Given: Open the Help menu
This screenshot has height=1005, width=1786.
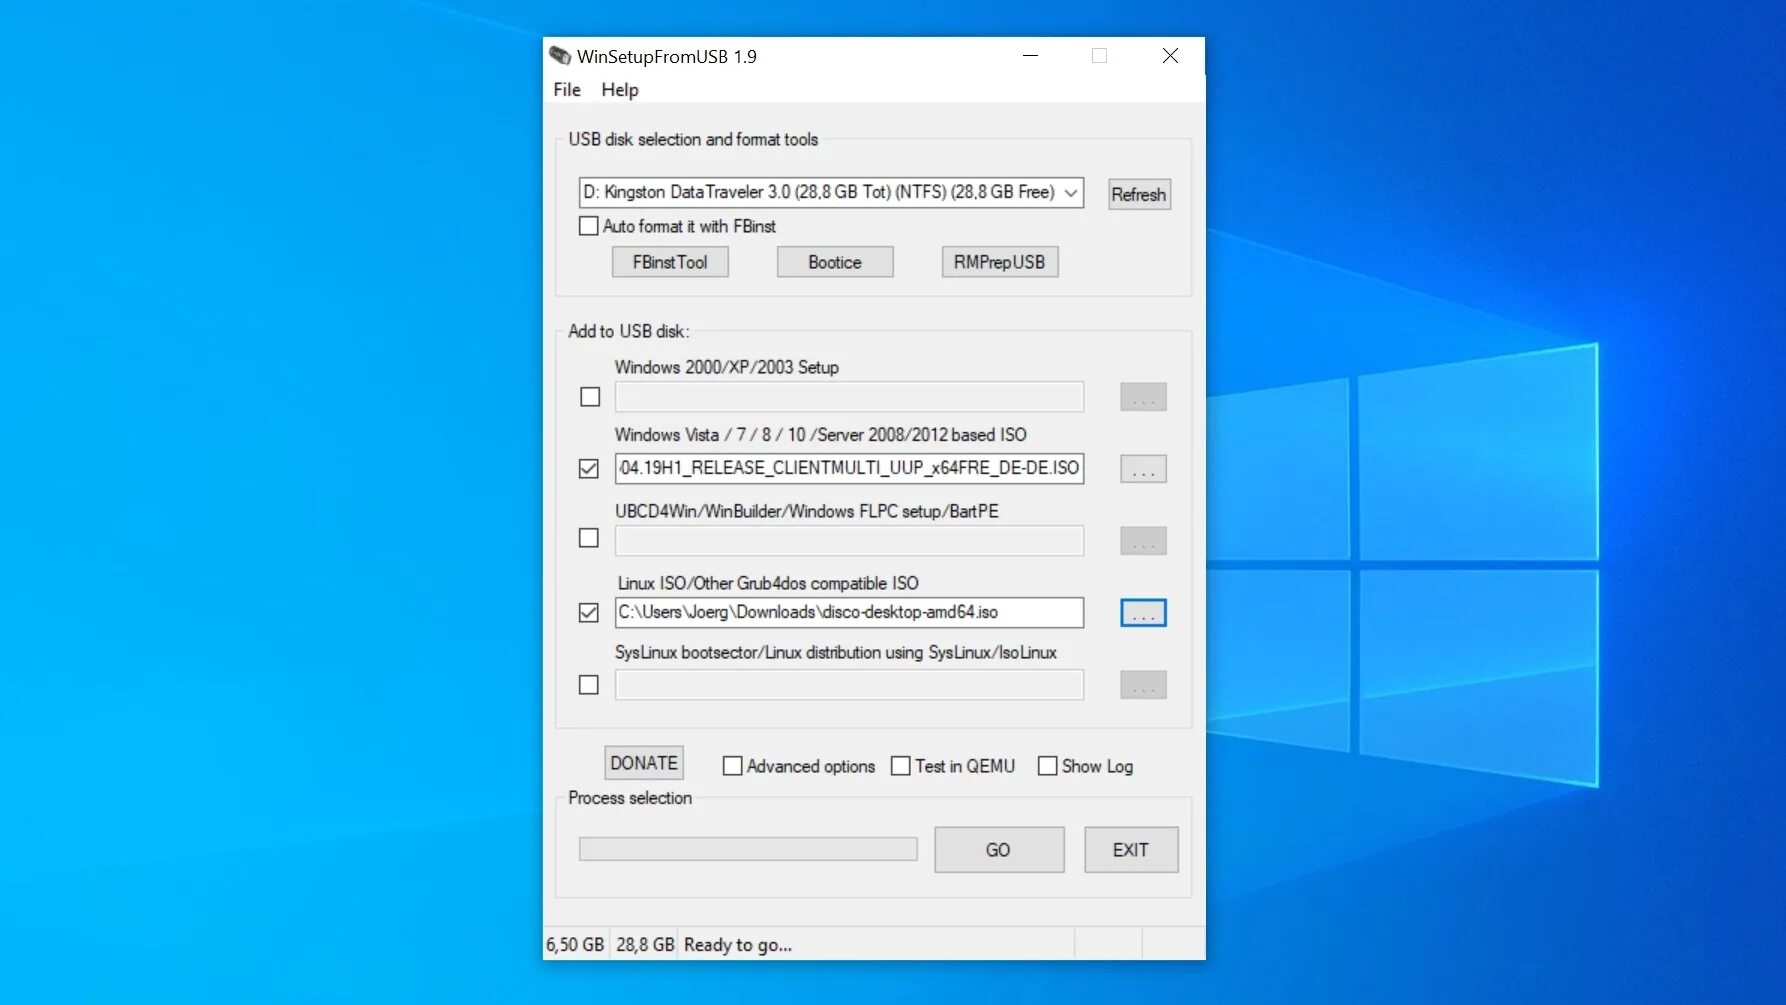Looking at the screenshot, I should point(619,89).
